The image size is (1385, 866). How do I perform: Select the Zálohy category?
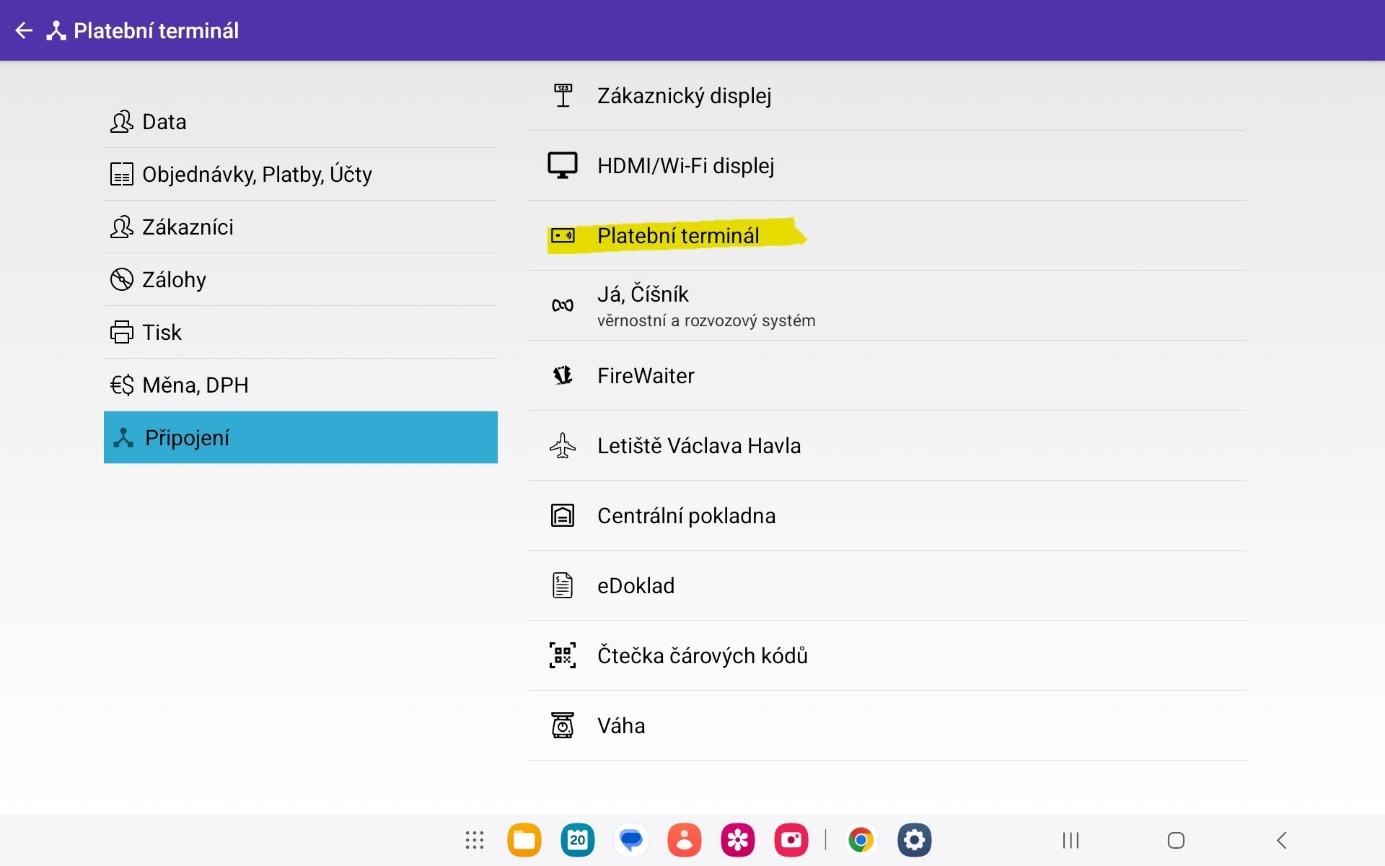301,280
